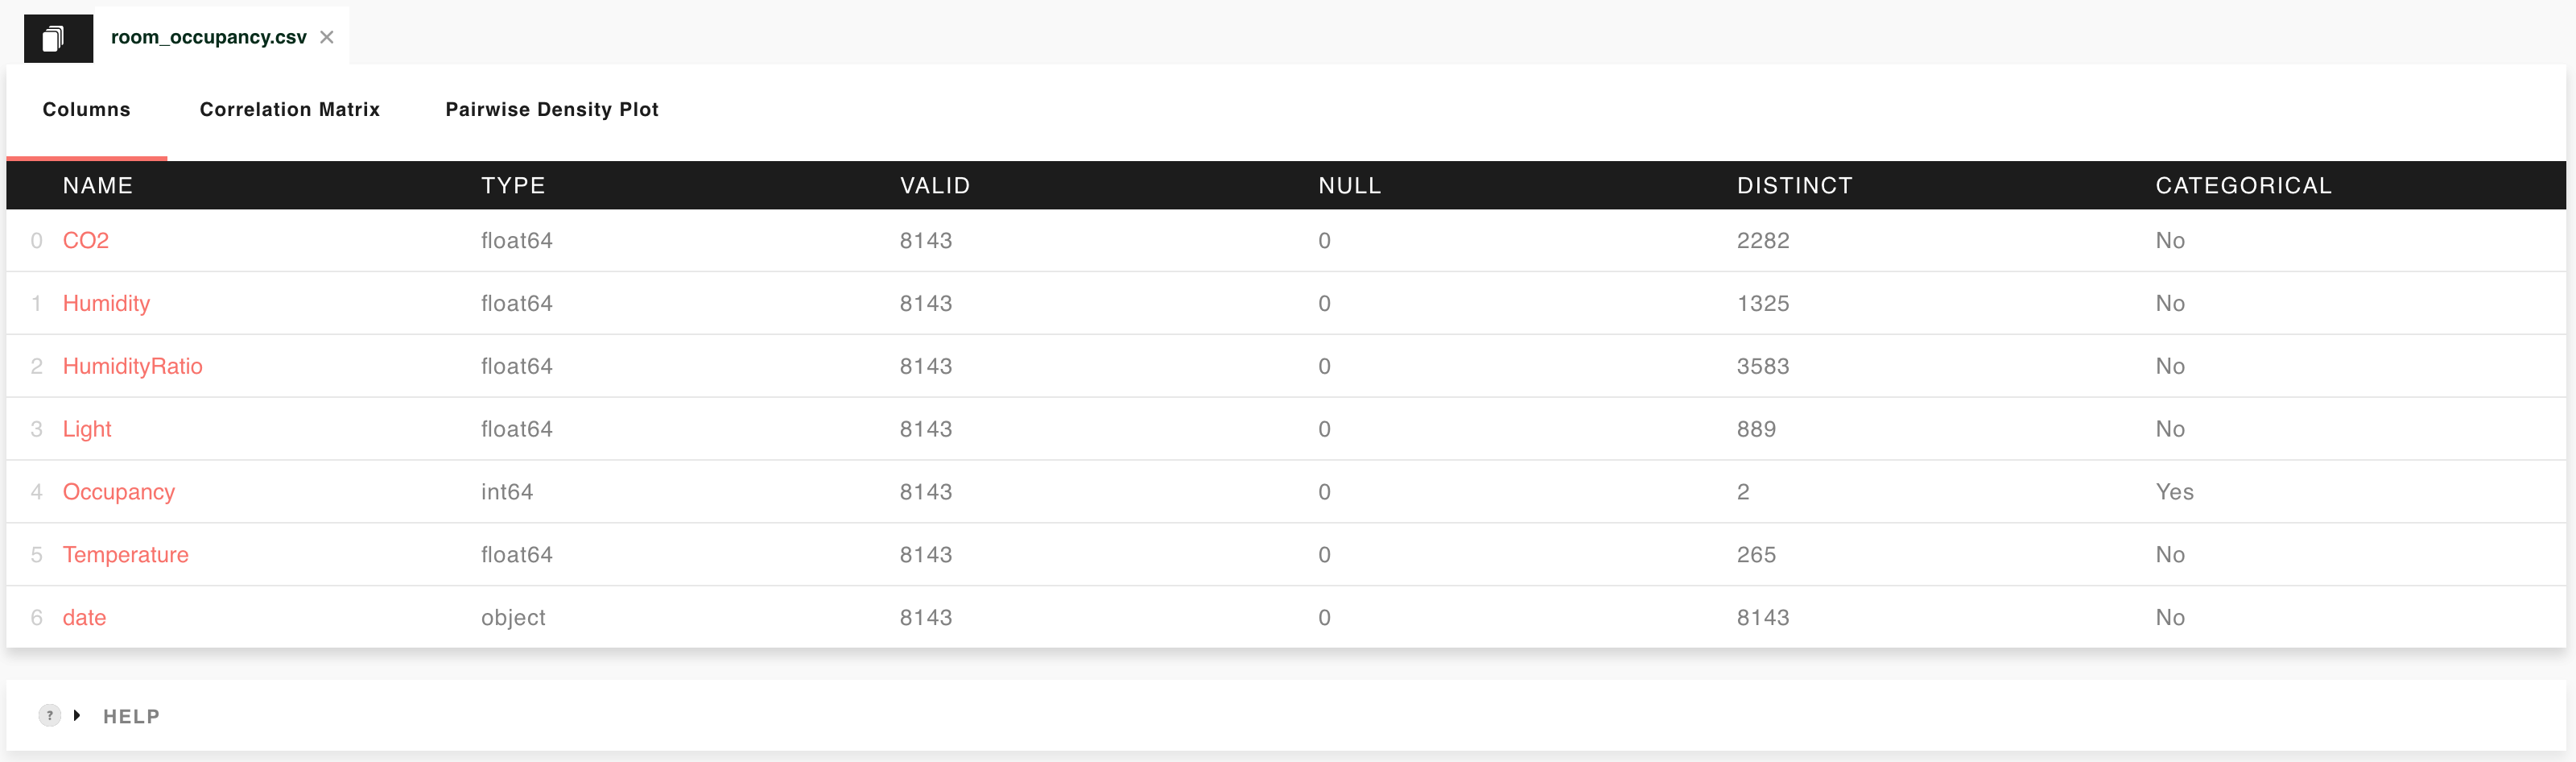Select the Columns tab
The height and width of the screenshot is (762, 2576).
click(x=86, y=109)
